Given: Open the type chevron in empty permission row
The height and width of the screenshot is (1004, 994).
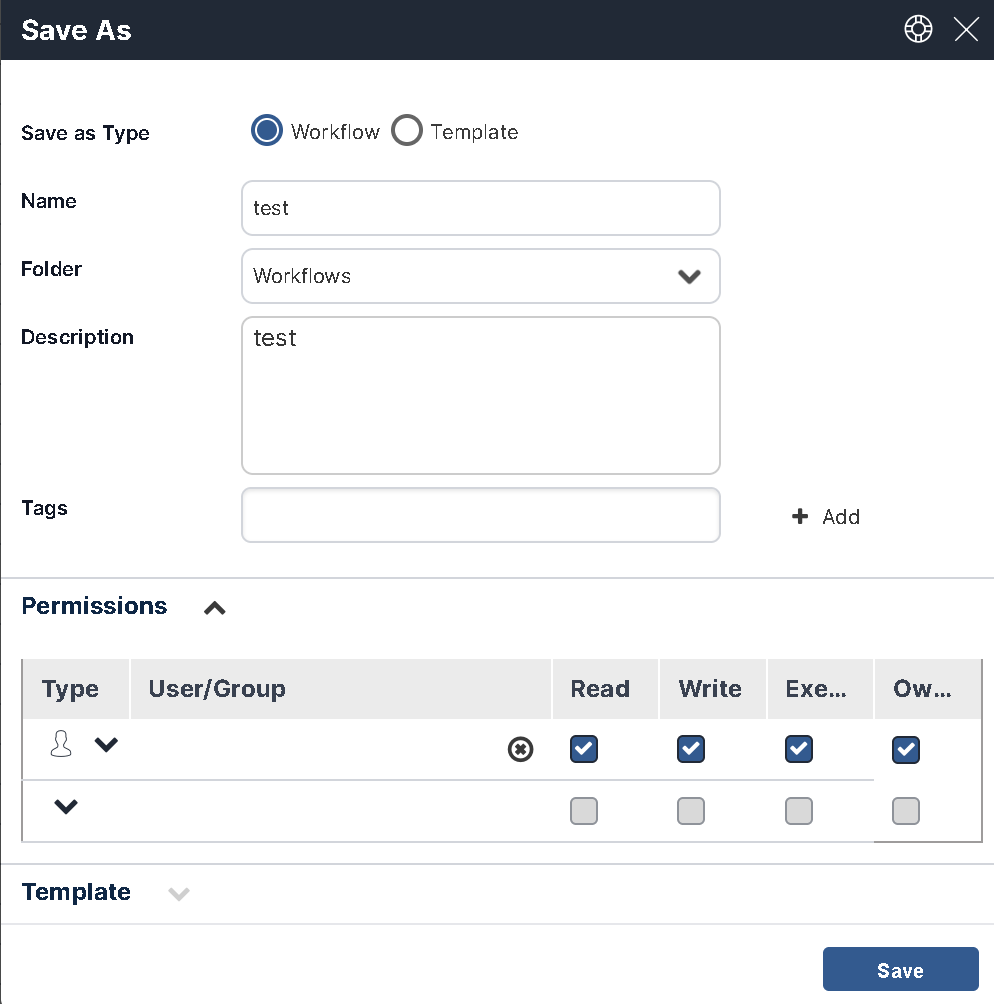Looking at the screenshot, I should (65, 806).
